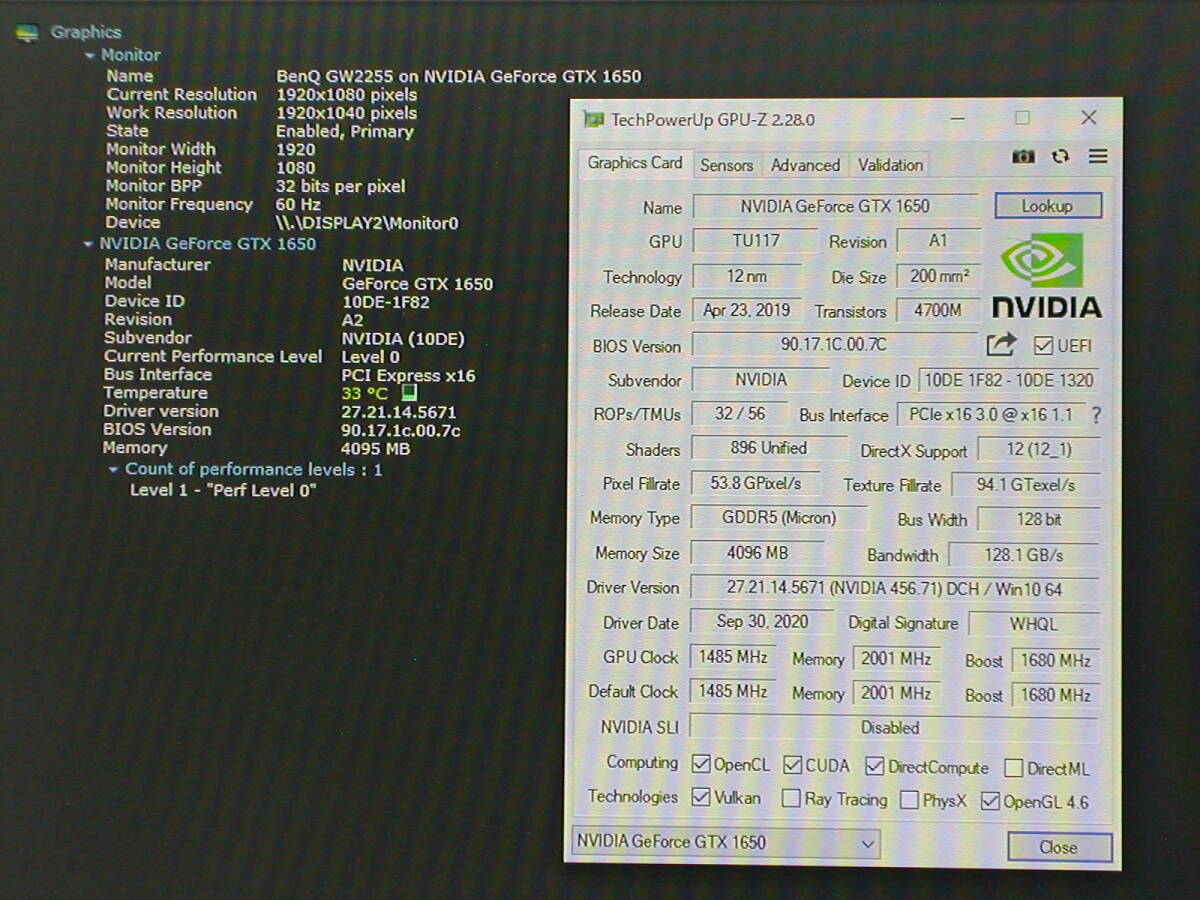Click the Shaders field 896 Unified
This screenshot has height=900, width=1200.
pos(768,448)
